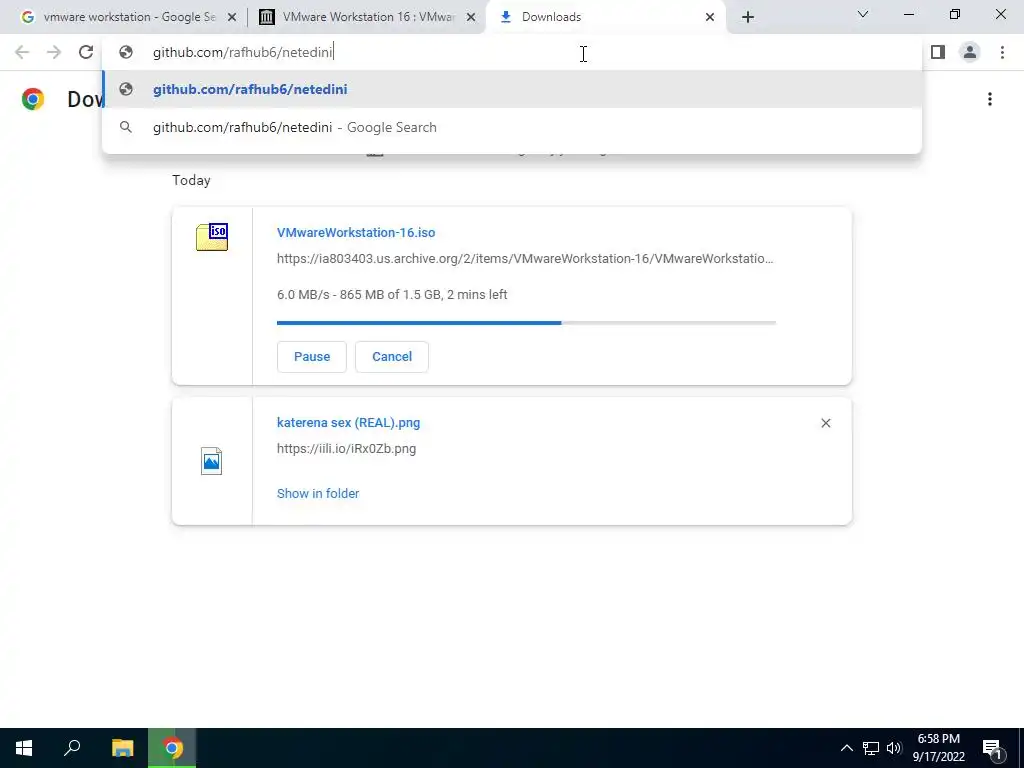Open File Explorer from the taskbar
The image size is (1024, 768).
122,748
